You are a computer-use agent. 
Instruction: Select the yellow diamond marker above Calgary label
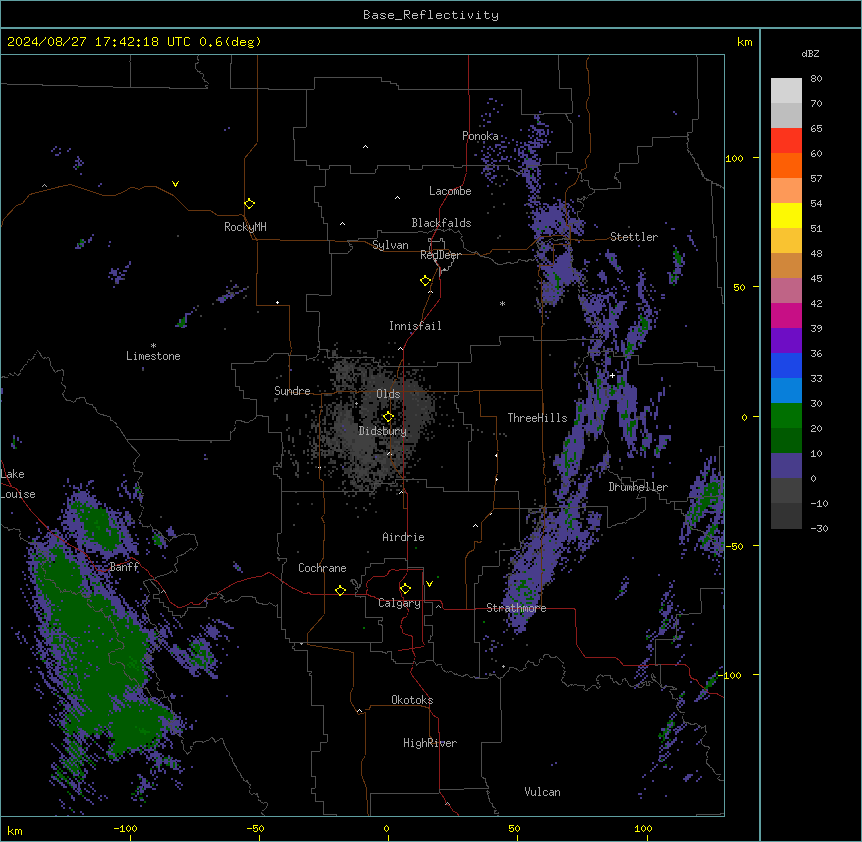[405, 589]
